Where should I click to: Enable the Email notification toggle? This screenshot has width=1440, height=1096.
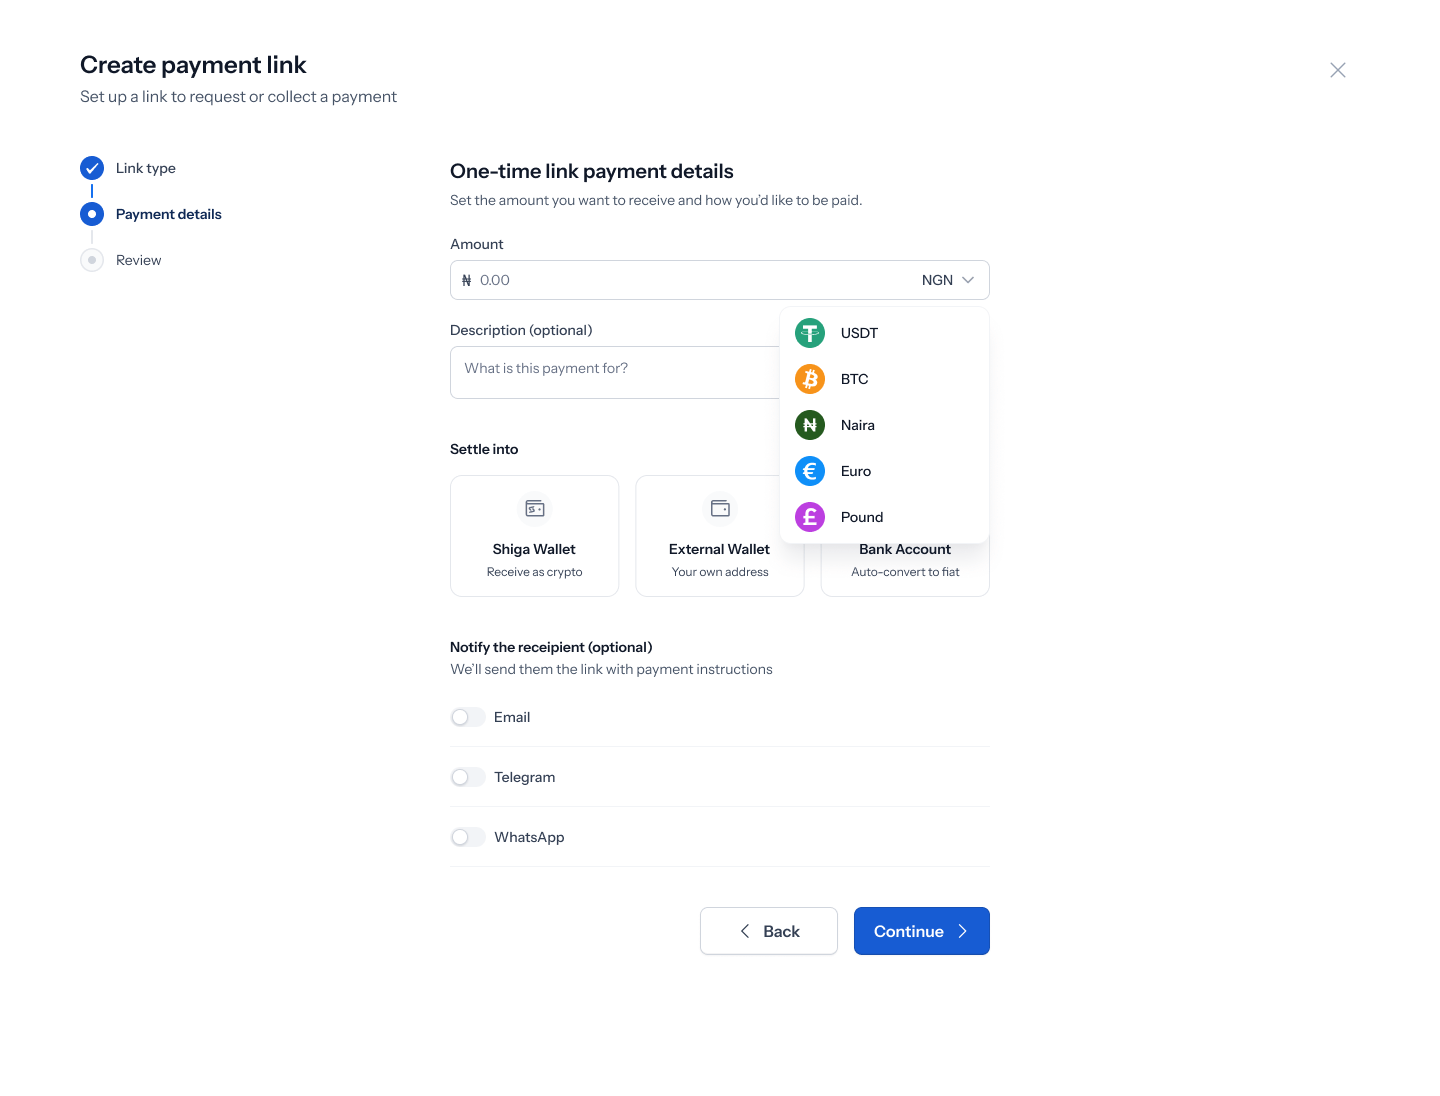[468, 717]
